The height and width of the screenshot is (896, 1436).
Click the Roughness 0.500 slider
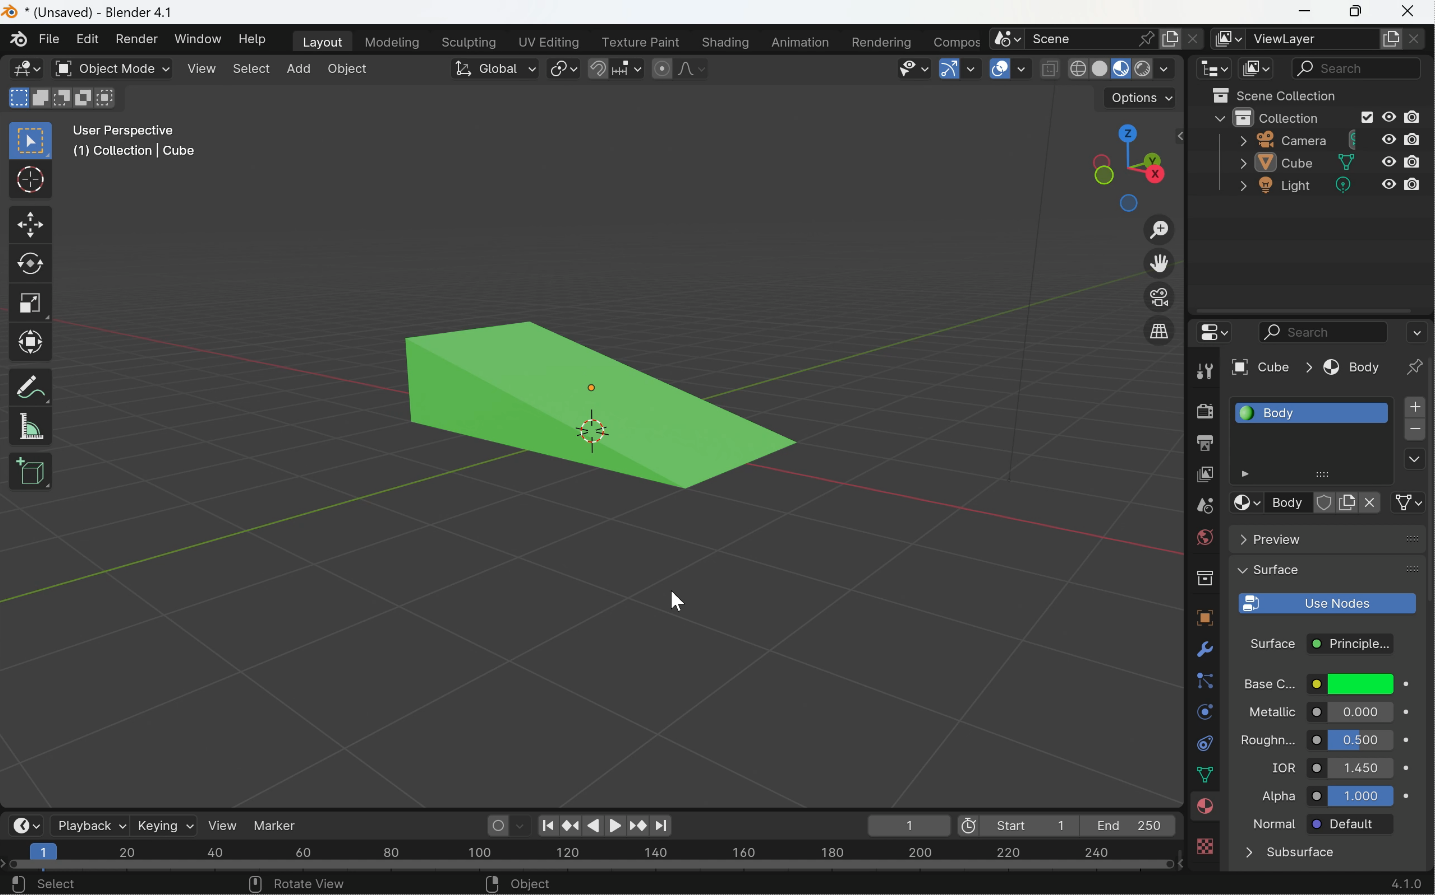point(1361,741)
